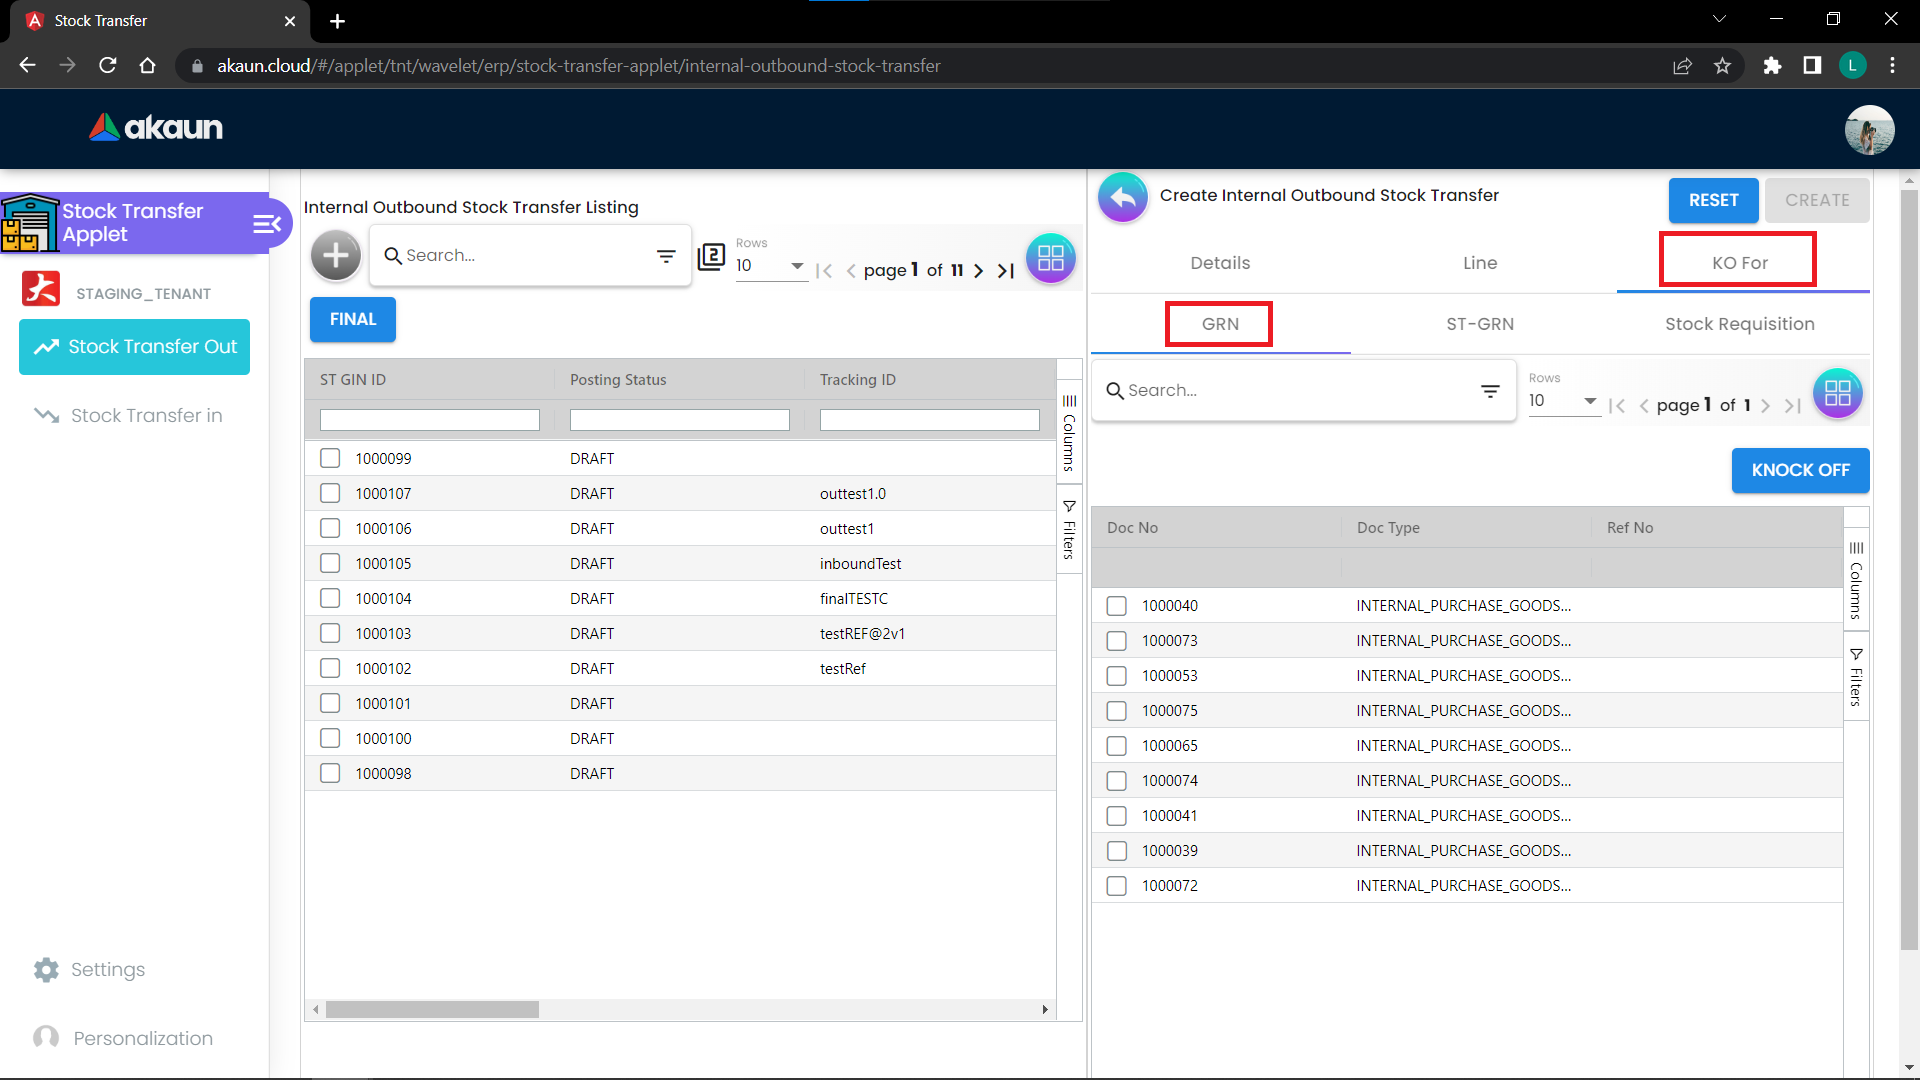The image size is (1920, 1080).
Task: Go to the last page of the listing
Action: (x=1006, y=270)
